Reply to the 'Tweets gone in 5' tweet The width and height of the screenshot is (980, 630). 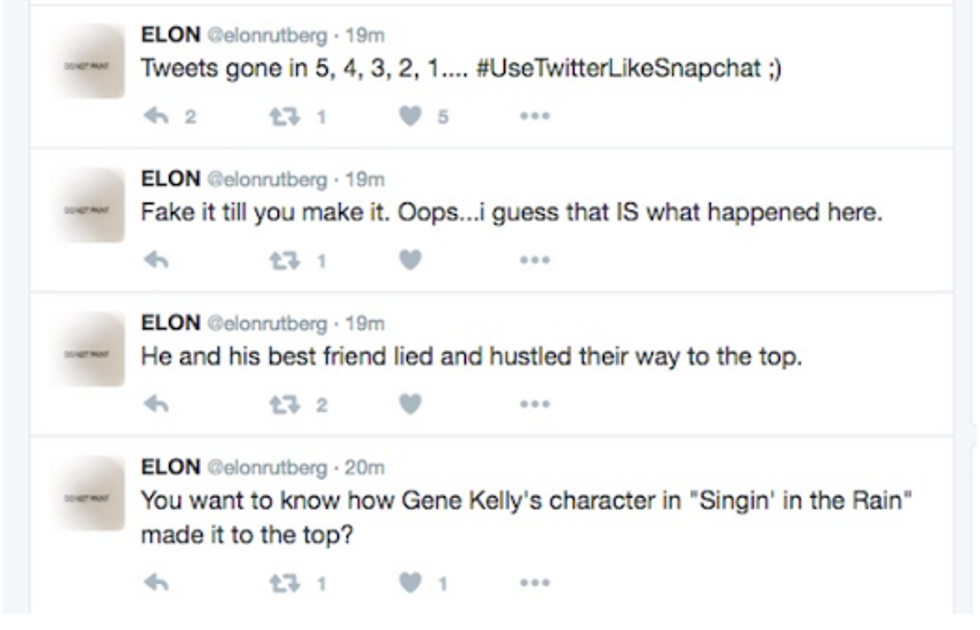coord(155,116)
